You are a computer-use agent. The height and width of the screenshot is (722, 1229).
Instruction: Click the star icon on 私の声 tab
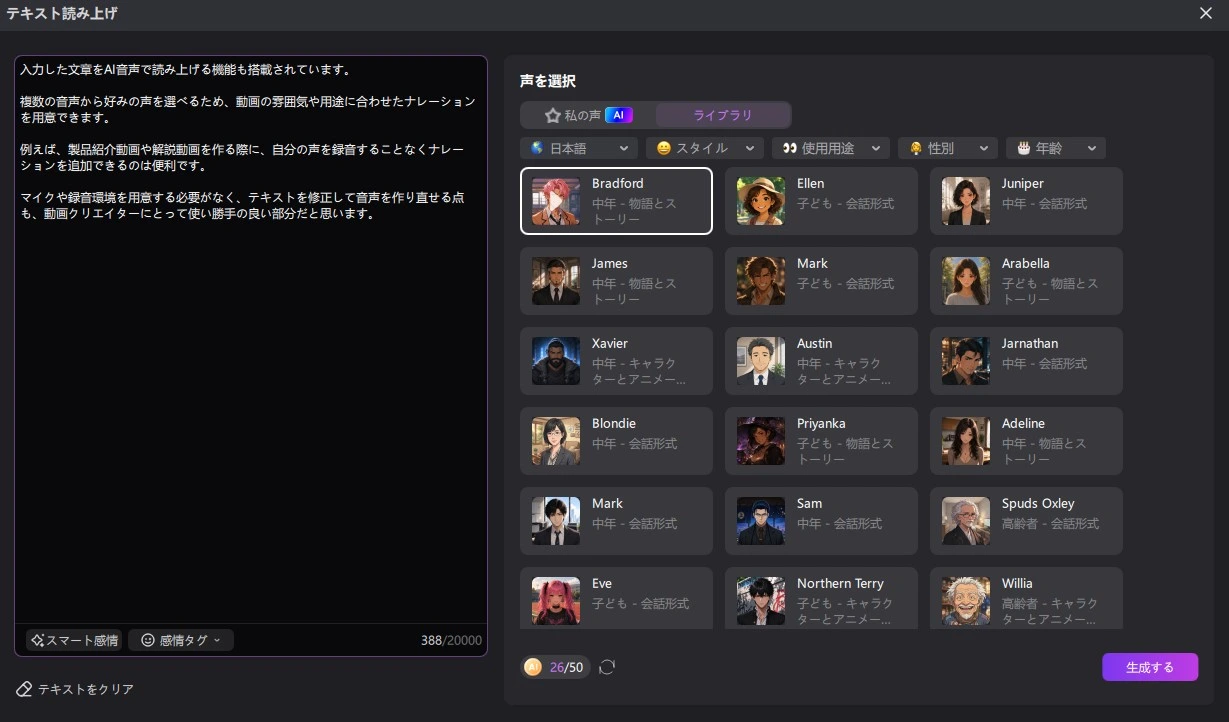point(553,115)
